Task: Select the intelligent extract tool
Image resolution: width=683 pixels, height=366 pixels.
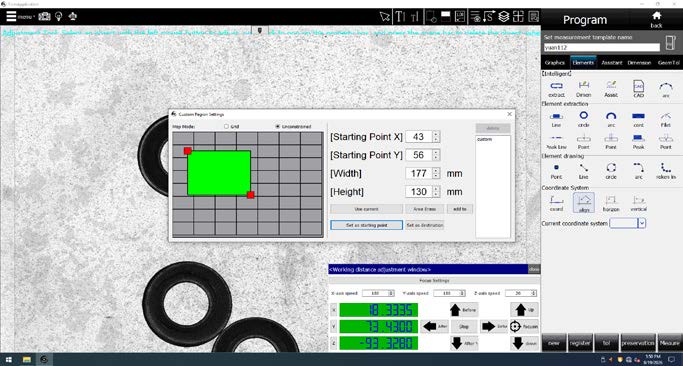Action: point(556,89)
